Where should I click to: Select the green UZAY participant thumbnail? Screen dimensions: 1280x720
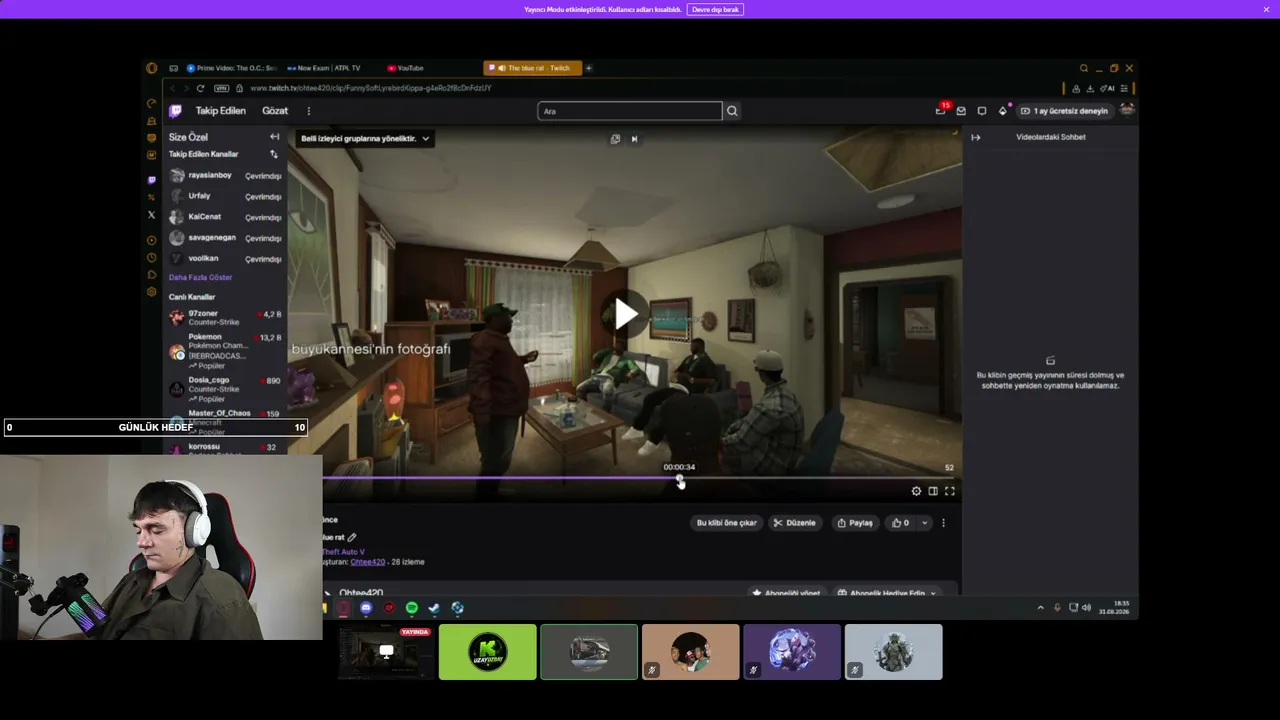click(488, 652)
